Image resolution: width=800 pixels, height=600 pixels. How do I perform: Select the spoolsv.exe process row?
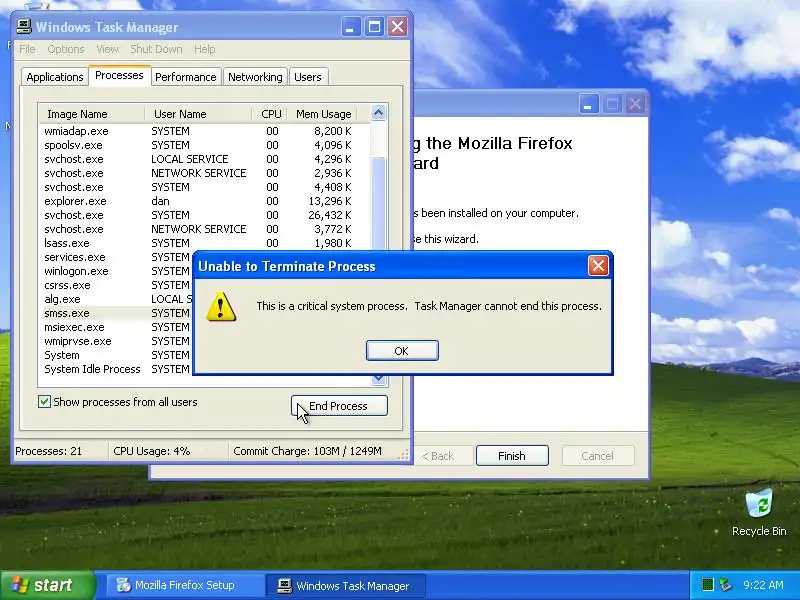tap(204, 145)
